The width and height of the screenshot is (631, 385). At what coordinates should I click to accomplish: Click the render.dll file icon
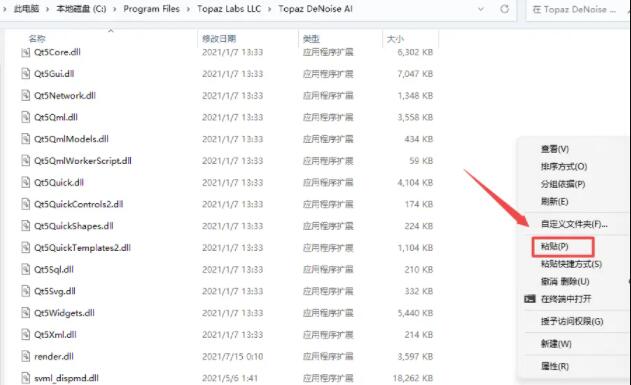(25, 356)
